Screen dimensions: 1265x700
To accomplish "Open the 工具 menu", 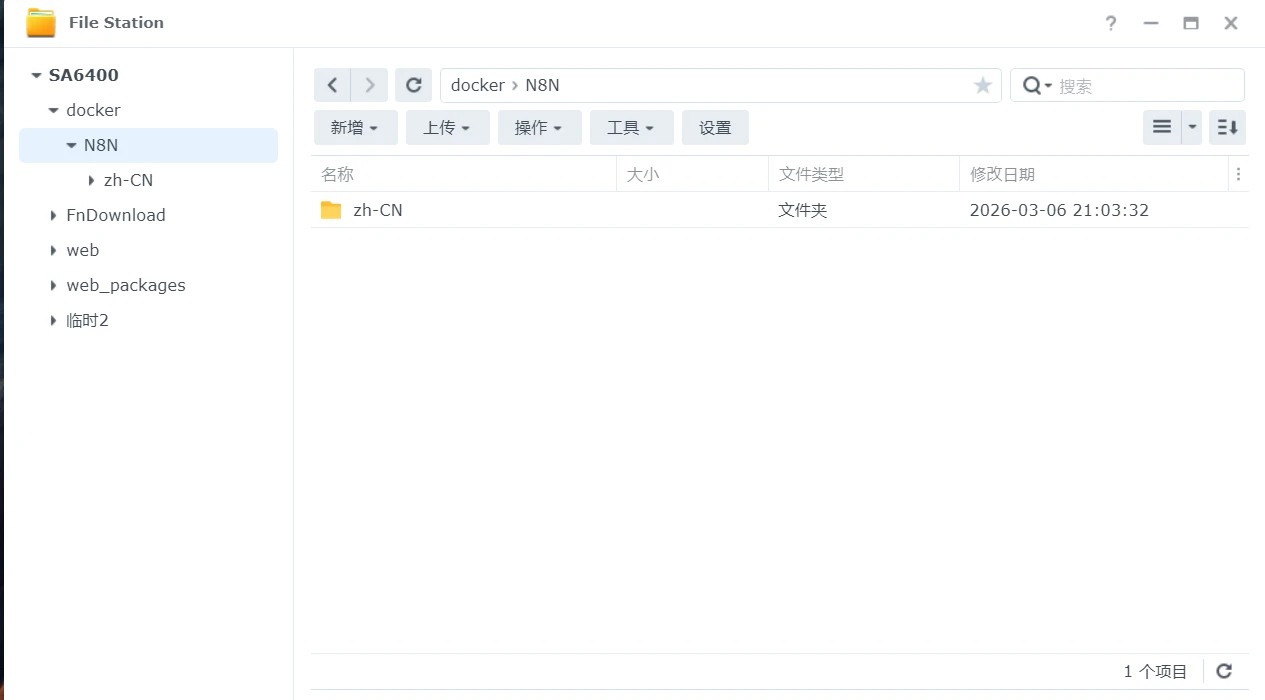I will (x=631, y=127).
